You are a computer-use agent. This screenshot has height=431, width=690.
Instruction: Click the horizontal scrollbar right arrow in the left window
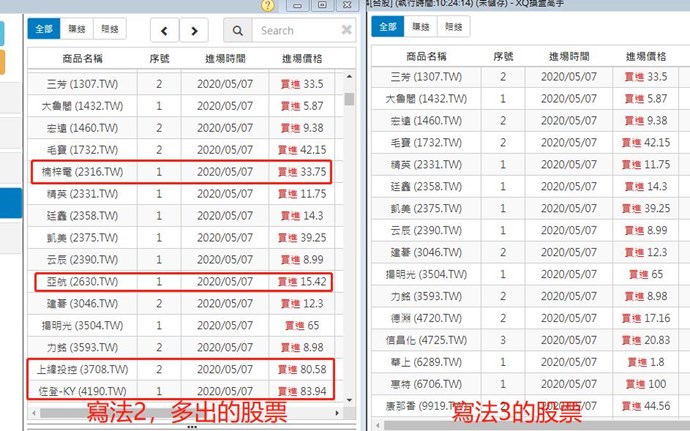pos(337,413)
